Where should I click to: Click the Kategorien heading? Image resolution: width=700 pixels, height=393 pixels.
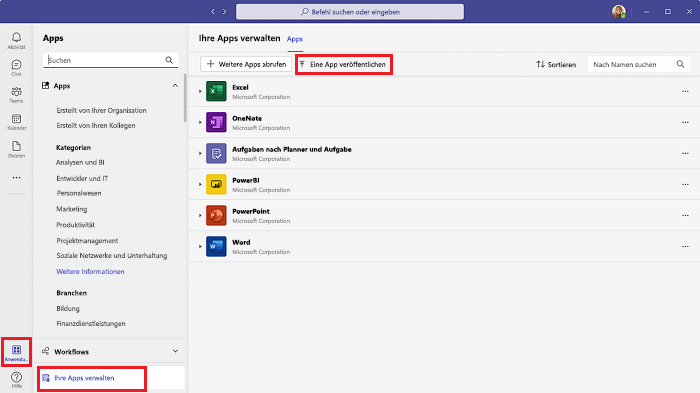(x=74, y=147)
